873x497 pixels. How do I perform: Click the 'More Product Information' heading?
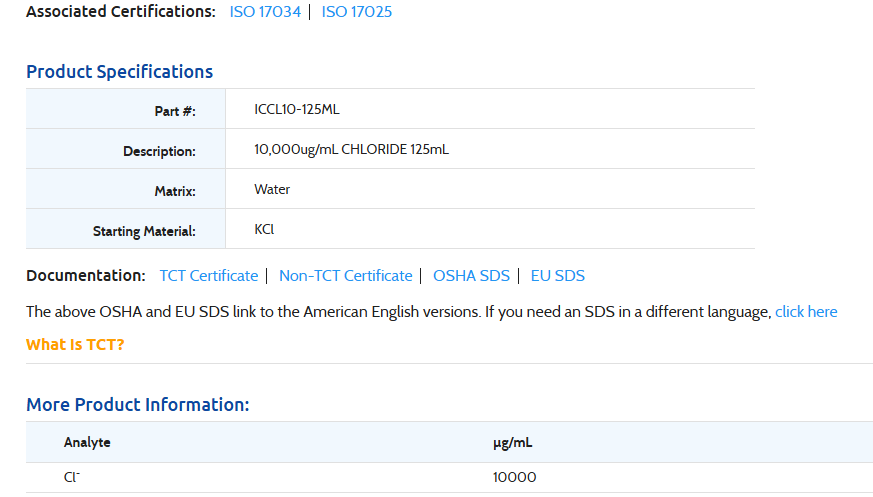137,405
